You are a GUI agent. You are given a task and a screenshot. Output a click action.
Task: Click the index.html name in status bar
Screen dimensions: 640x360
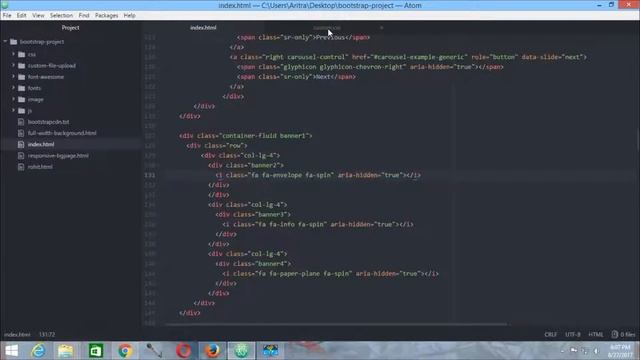[x=17, y=334]
